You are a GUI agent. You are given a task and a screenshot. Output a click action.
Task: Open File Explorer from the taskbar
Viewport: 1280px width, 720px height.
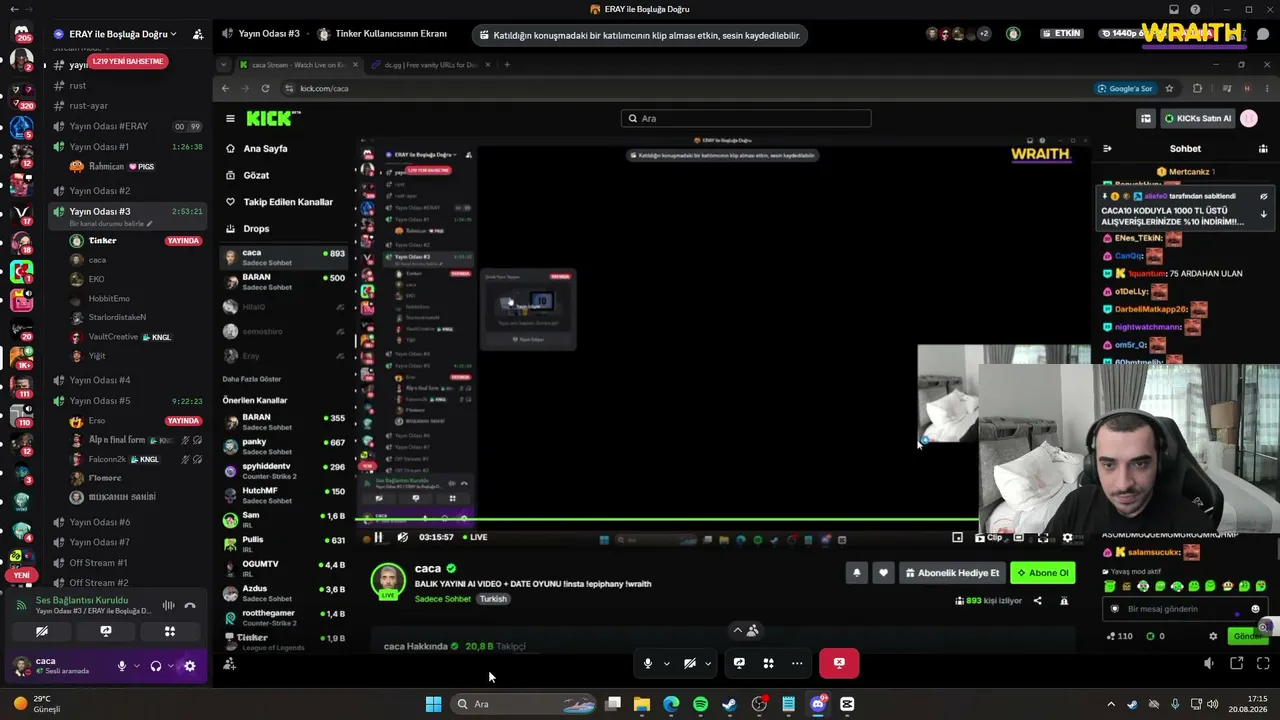(641, 704)
